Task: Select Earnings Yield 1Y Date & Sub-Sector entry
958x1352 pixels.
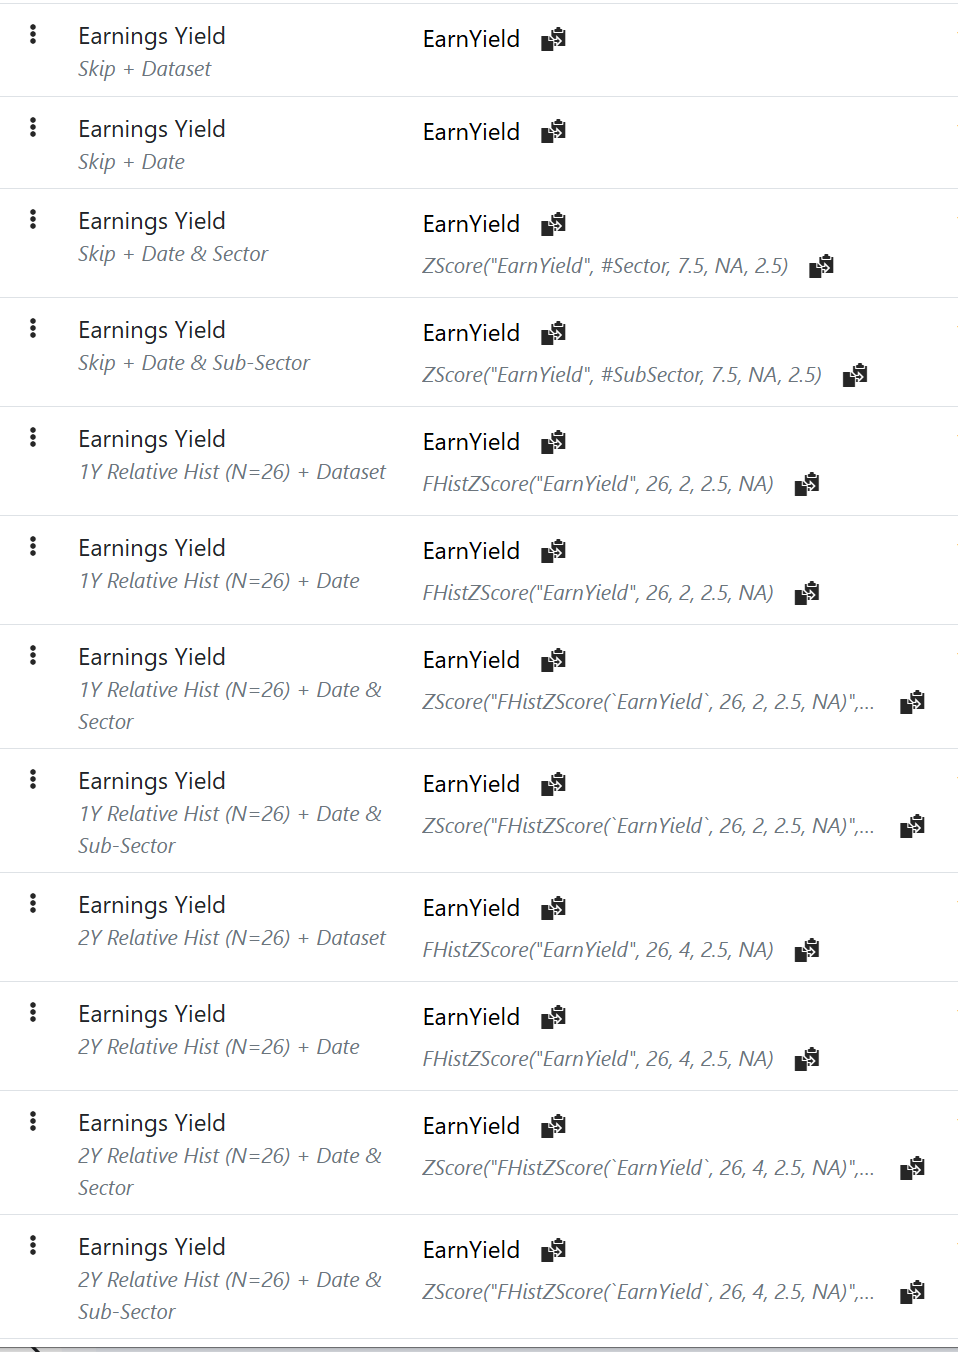Action: 230,813
